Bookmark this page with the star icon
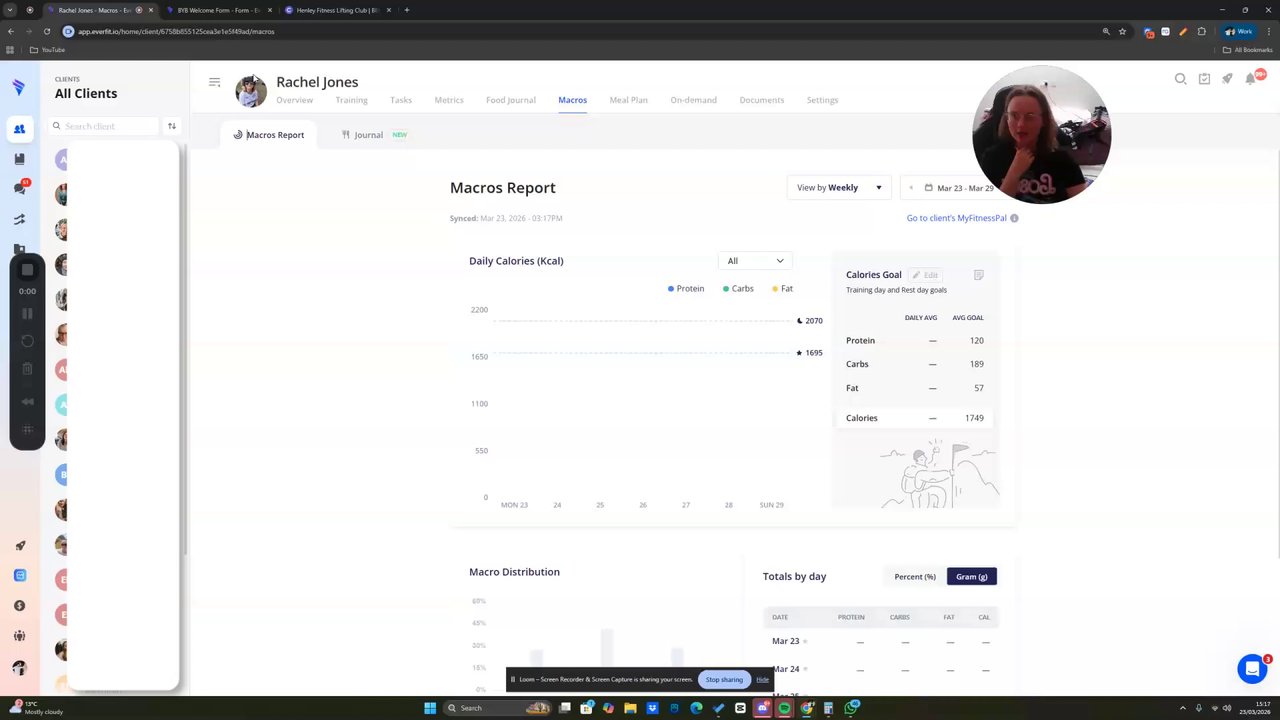This screenshot has height=720, width=1280. pos(1123,31)
